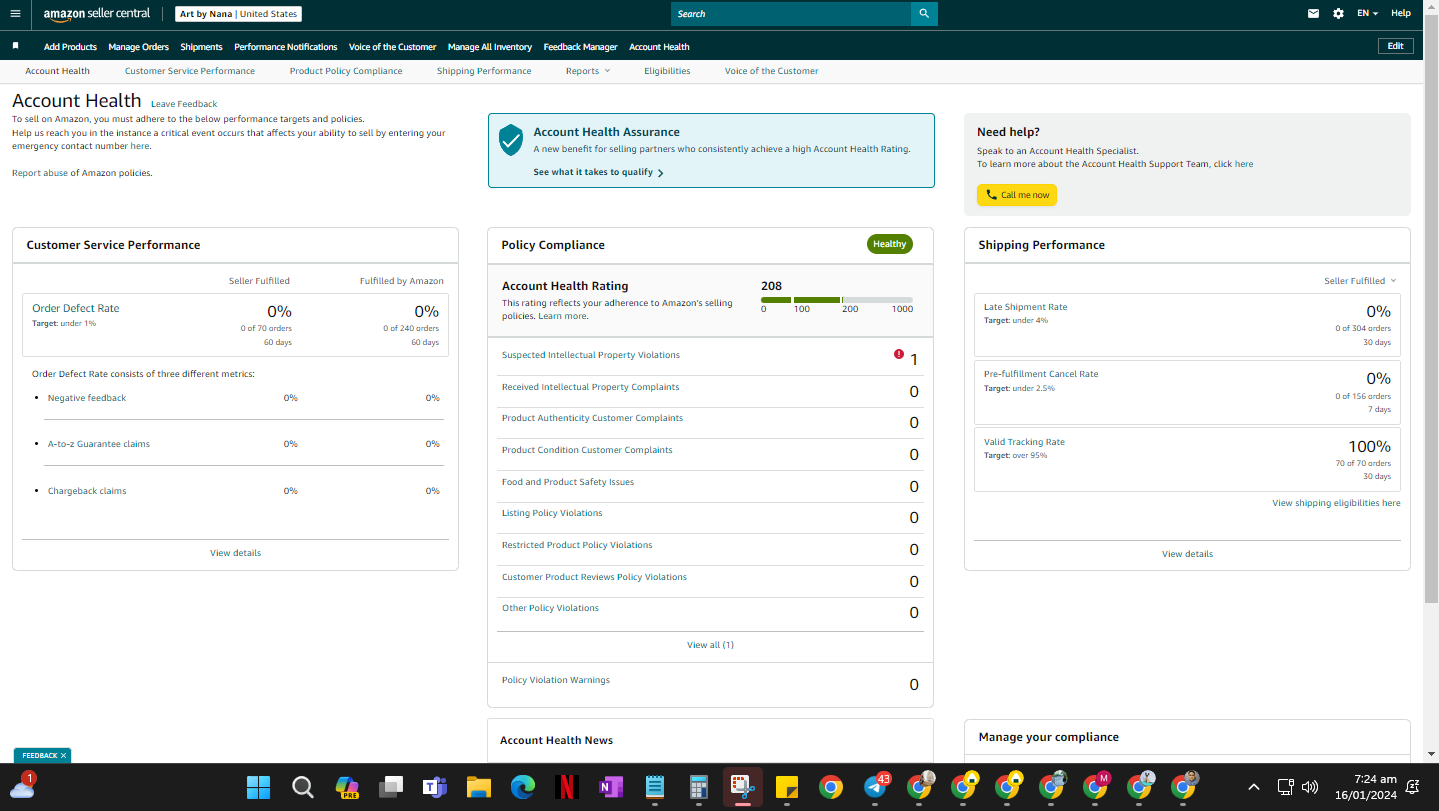
Task: Open the Seller Fulfilled shipping dropdown
Action: point(1360,281)
